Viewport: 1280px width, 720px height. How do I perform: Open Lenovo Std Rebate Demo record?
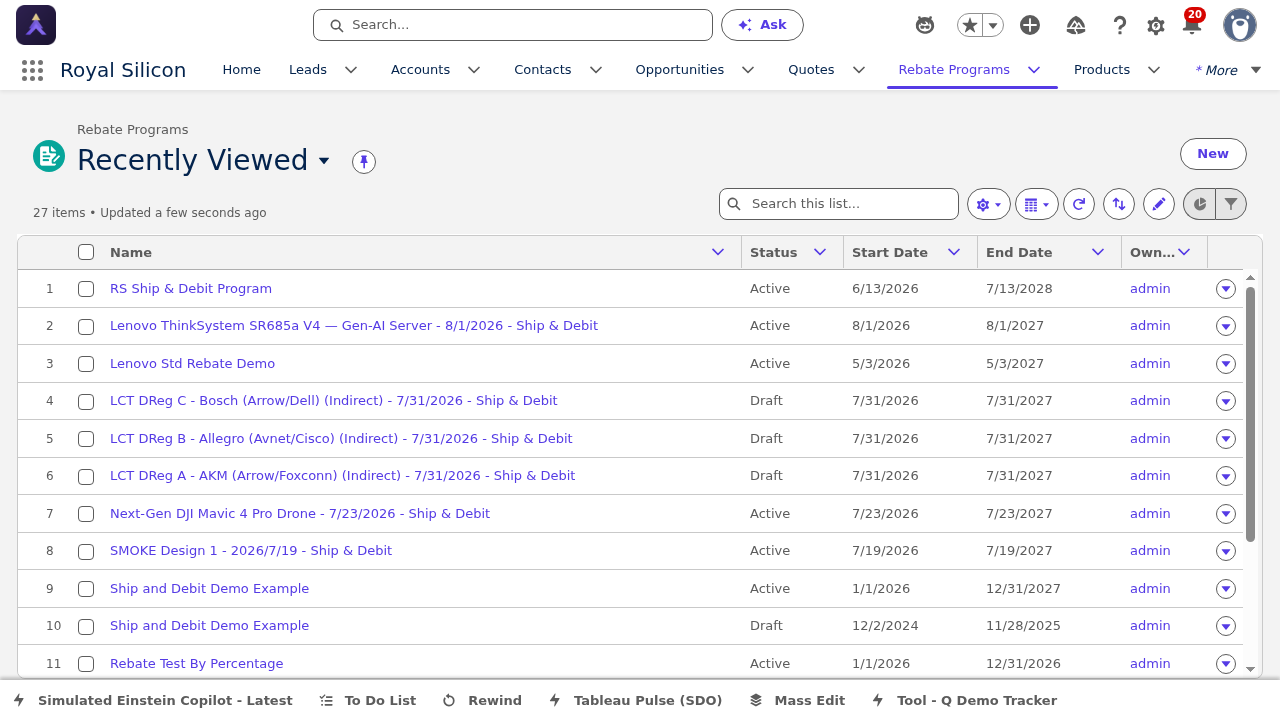192,364
